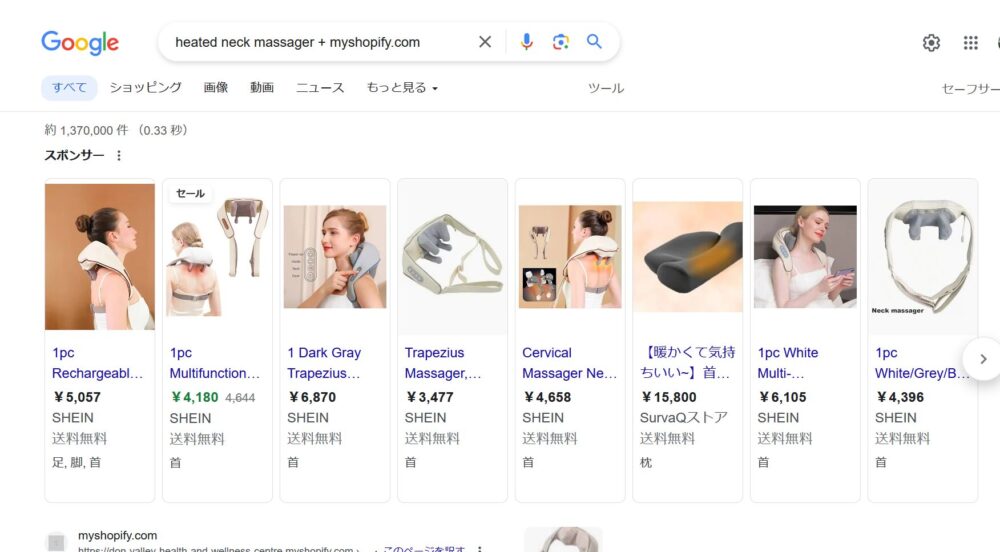This screenshot has height=552, width=1000.
Task: Start voice search with microphone icon
Action: (x=527, y=42)
